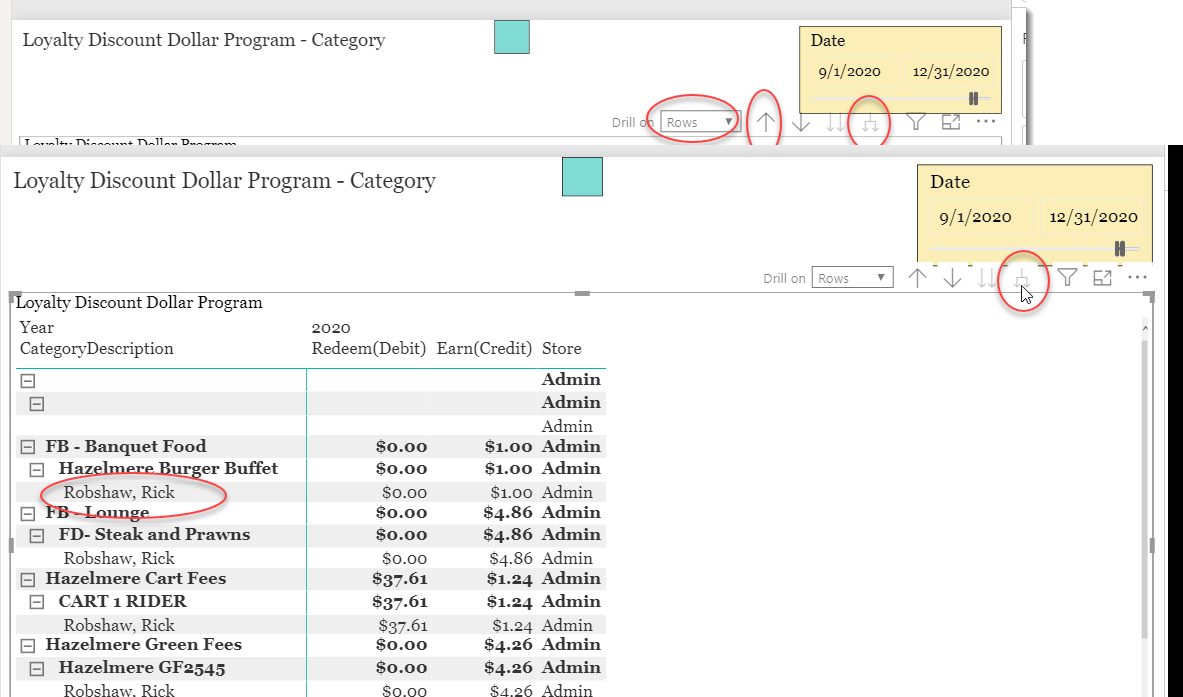The image size is (1183, 697).
Task: Click the Year header label
Action: 36,327
